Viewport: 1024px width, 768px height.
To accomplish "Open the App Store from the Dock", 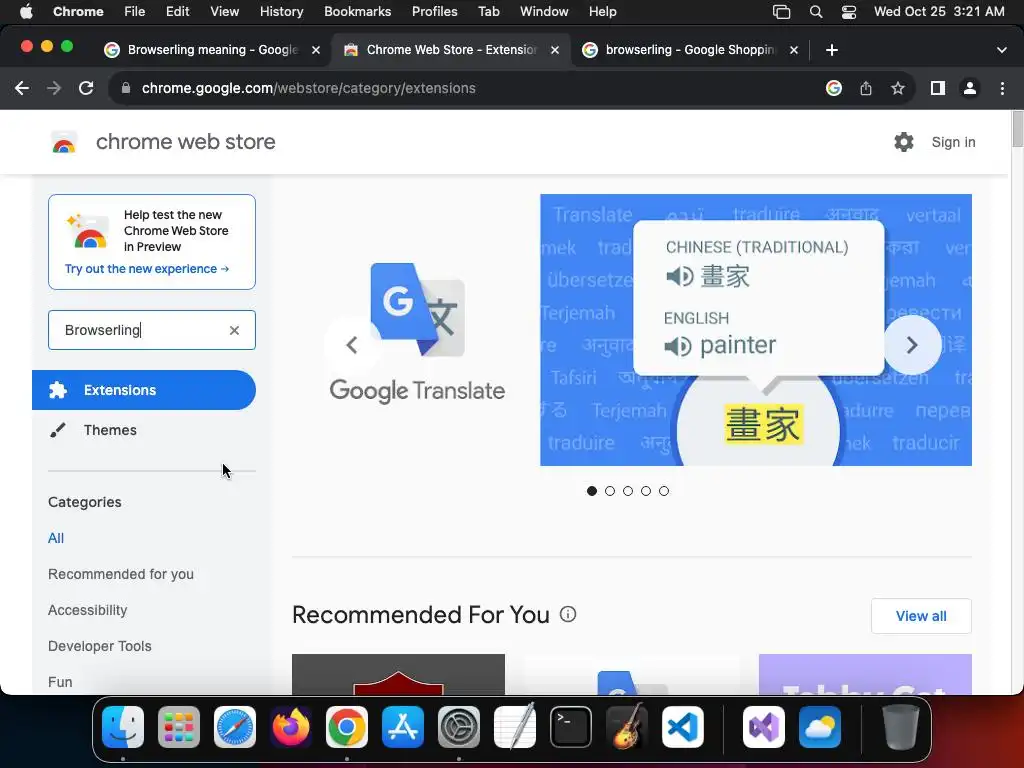I will pyautogui.click(x=403, y=727).
